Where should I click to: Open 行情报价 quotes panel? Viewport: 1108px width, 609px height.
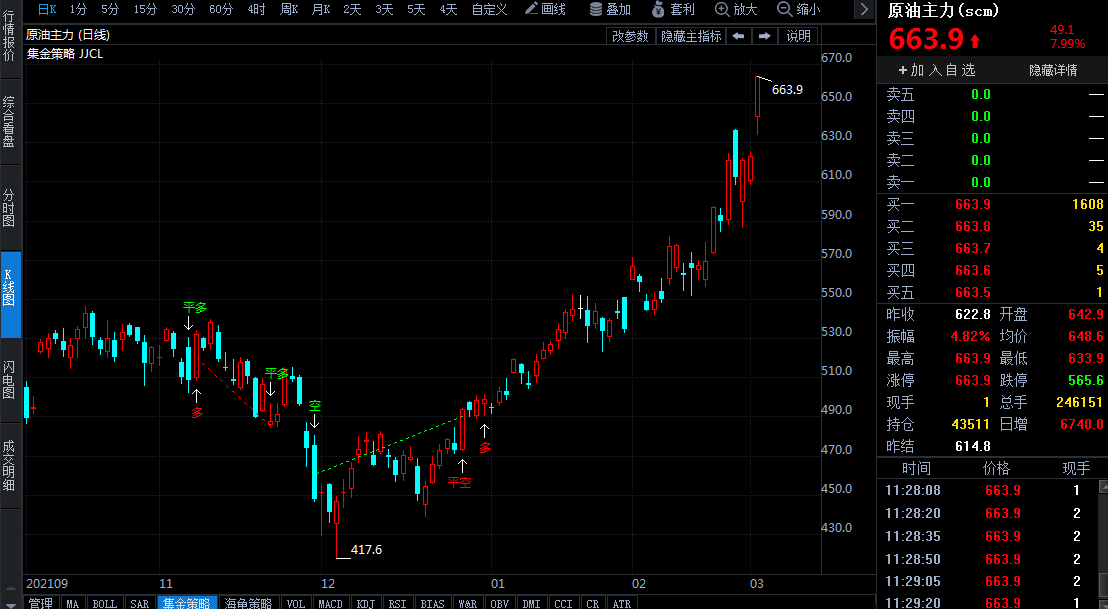(x=8, y=35)
